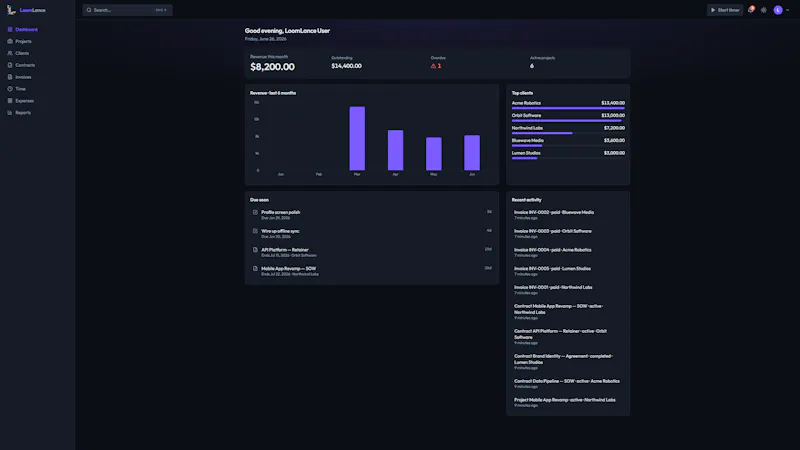
Task: Click the Mobile App Revamp — SOW document icon
Action: coord(255,268)
